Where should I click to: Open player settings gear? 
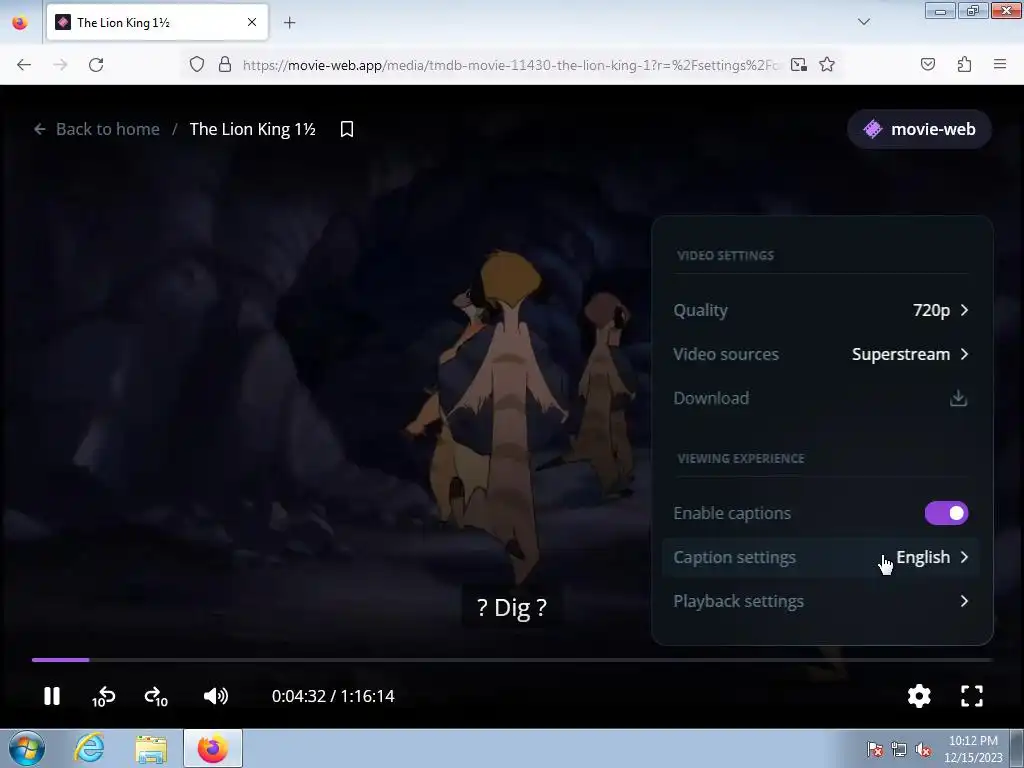tap(919, 696)
